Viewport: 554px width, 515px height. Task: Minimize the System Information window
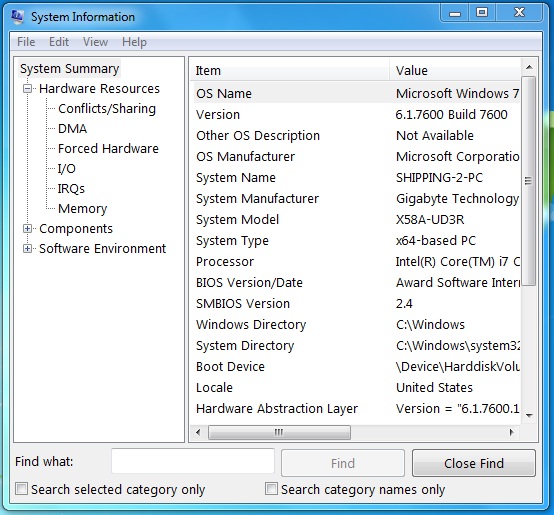click(x=455, y=13)
